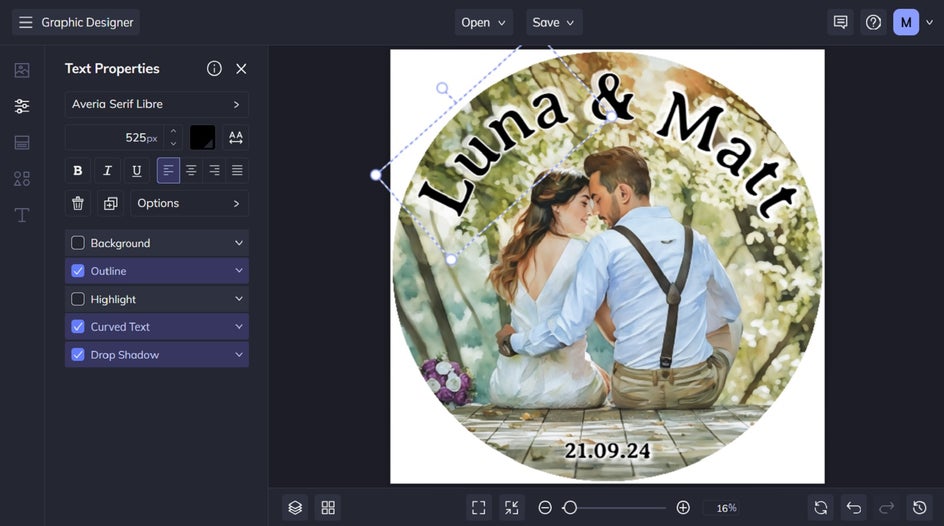Screen dimensions: 944x526
Task: Open the black text color swatch
Action: (x=202, y=137)
